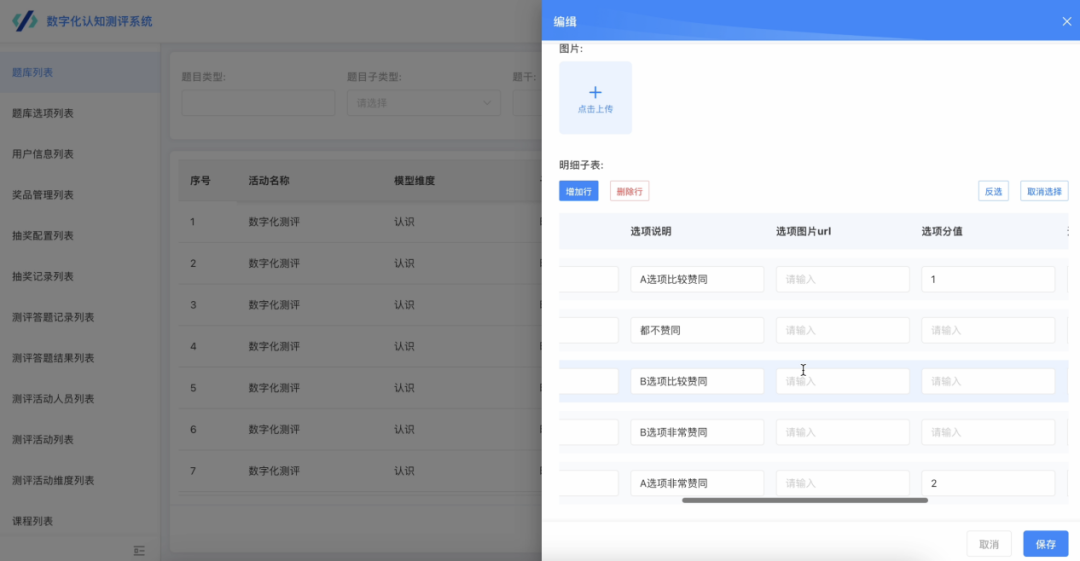Click image url field for B选项比较赞同
Screen dimensions: 1080x561
click(x=842, y=381)
